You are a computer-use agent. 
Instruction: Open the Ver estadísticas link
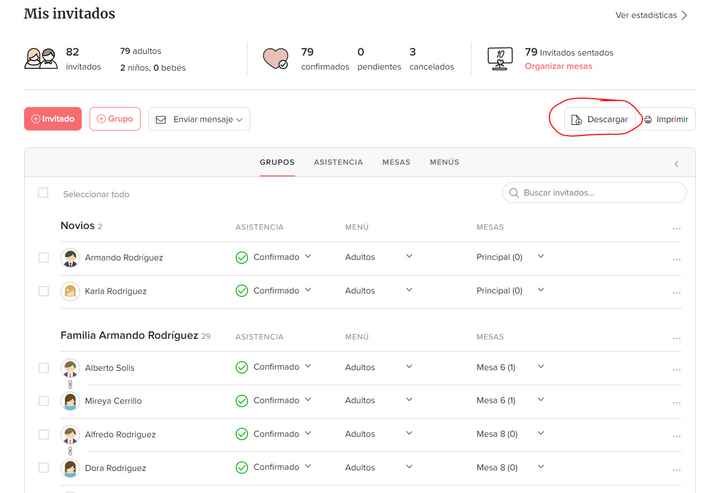(x=651, y=15)
